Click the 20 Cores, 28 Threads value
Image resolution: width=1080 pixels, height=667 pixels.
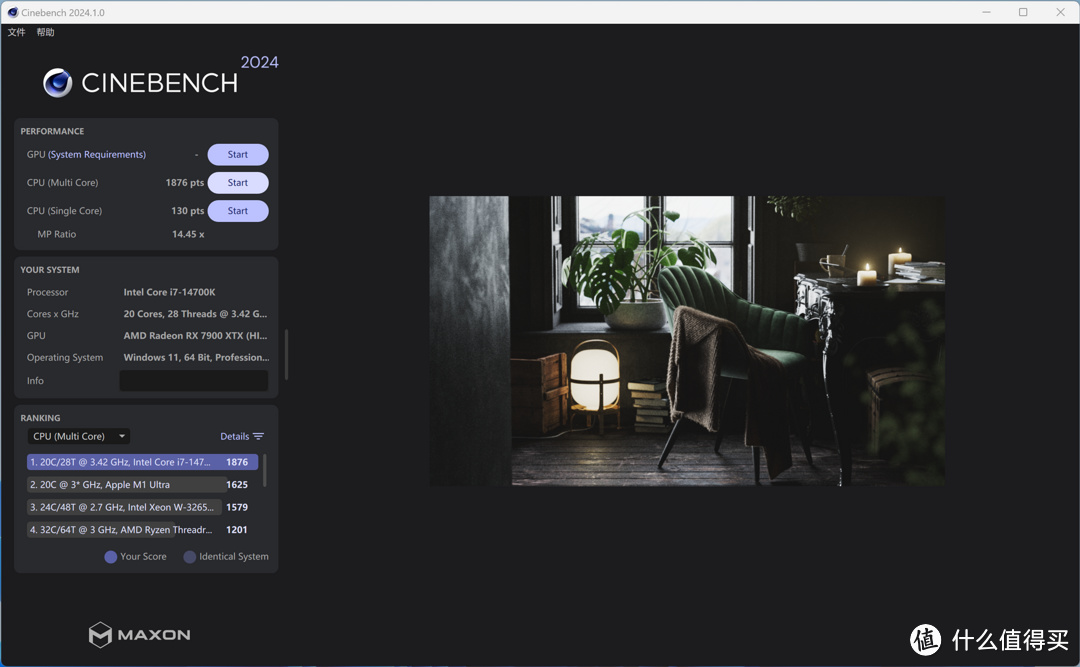195,314
